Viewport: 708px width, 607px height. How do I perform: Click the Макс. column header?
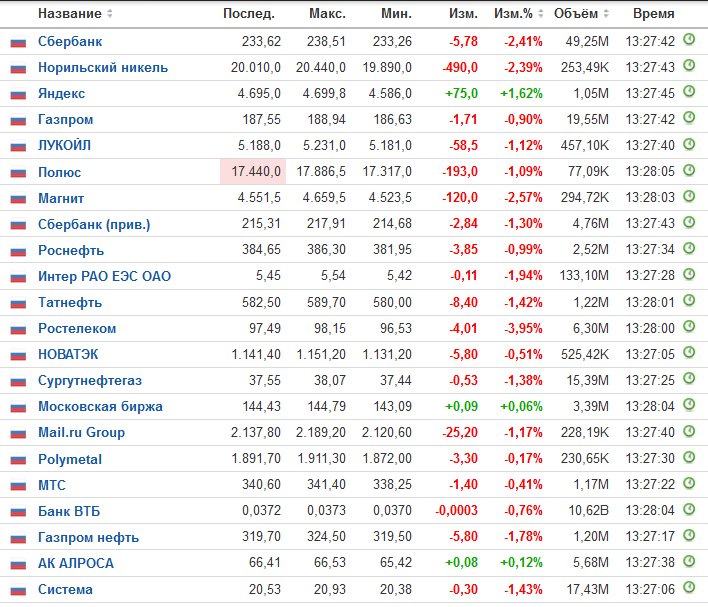pos(327,14)
